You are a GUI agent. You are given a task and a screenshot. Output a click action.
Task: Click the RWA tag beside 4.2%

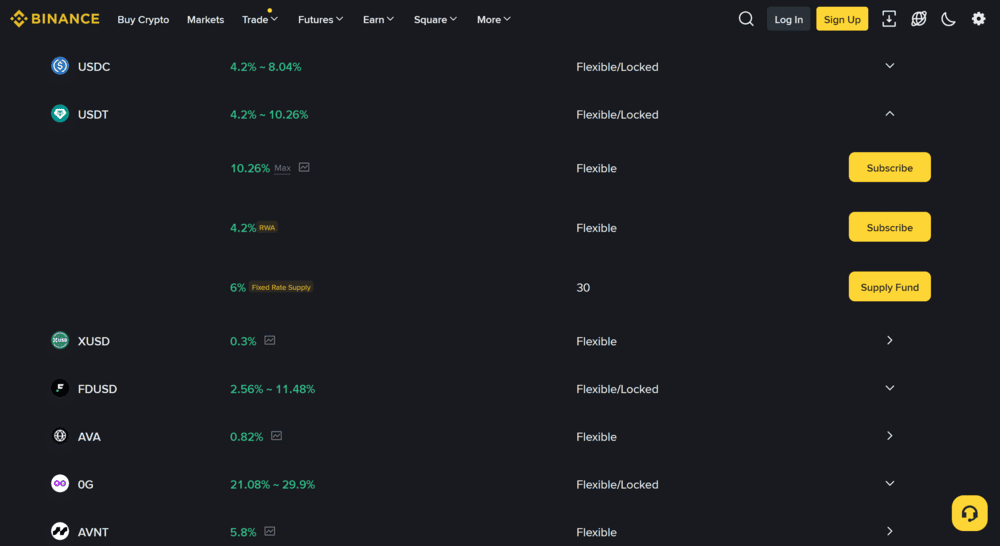267,228
